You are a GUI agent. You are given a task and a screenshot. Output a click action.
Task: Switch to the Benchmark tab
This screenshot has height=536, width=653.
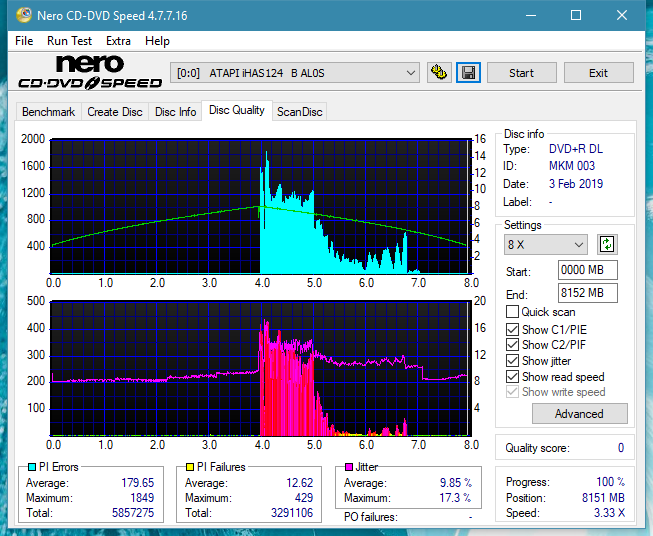point(49,112)
